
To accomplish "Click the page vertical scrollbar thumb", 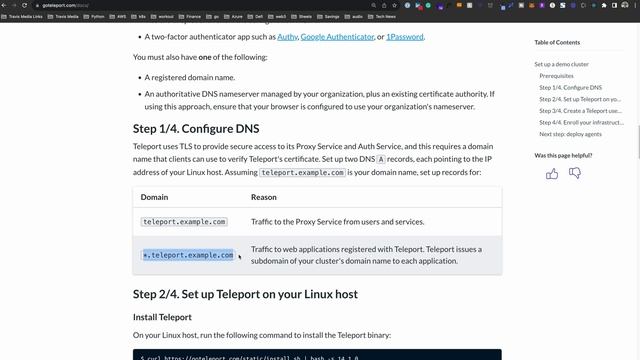I will click(638, 142).
